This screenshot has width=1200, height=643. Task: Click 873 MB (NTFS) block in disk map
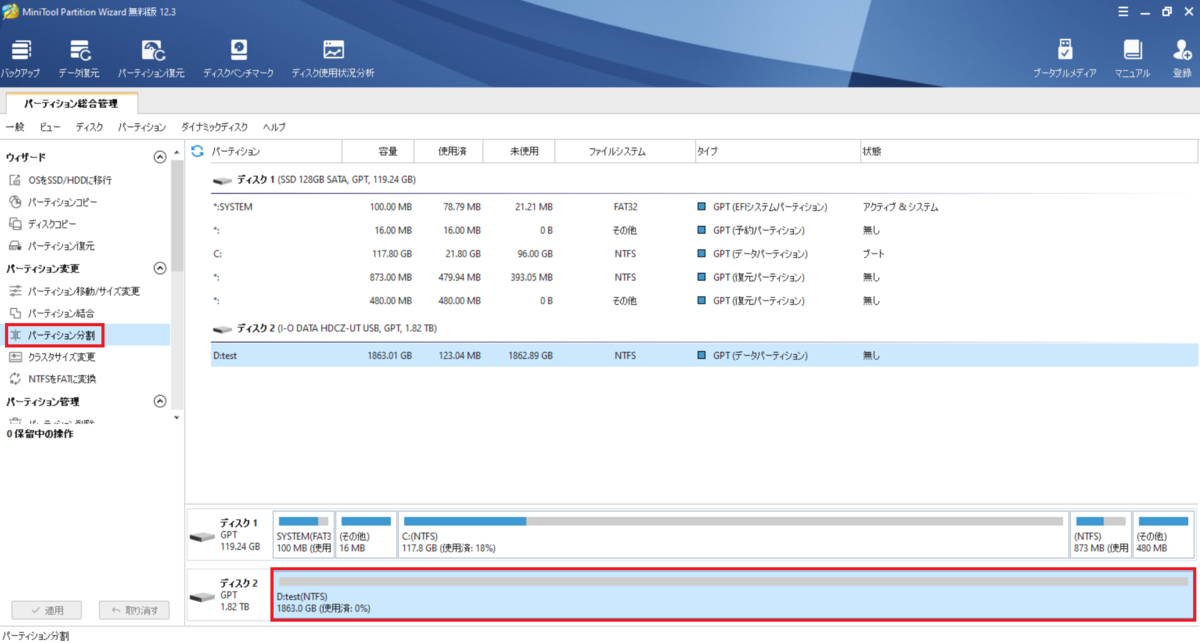pos(1099,536)
